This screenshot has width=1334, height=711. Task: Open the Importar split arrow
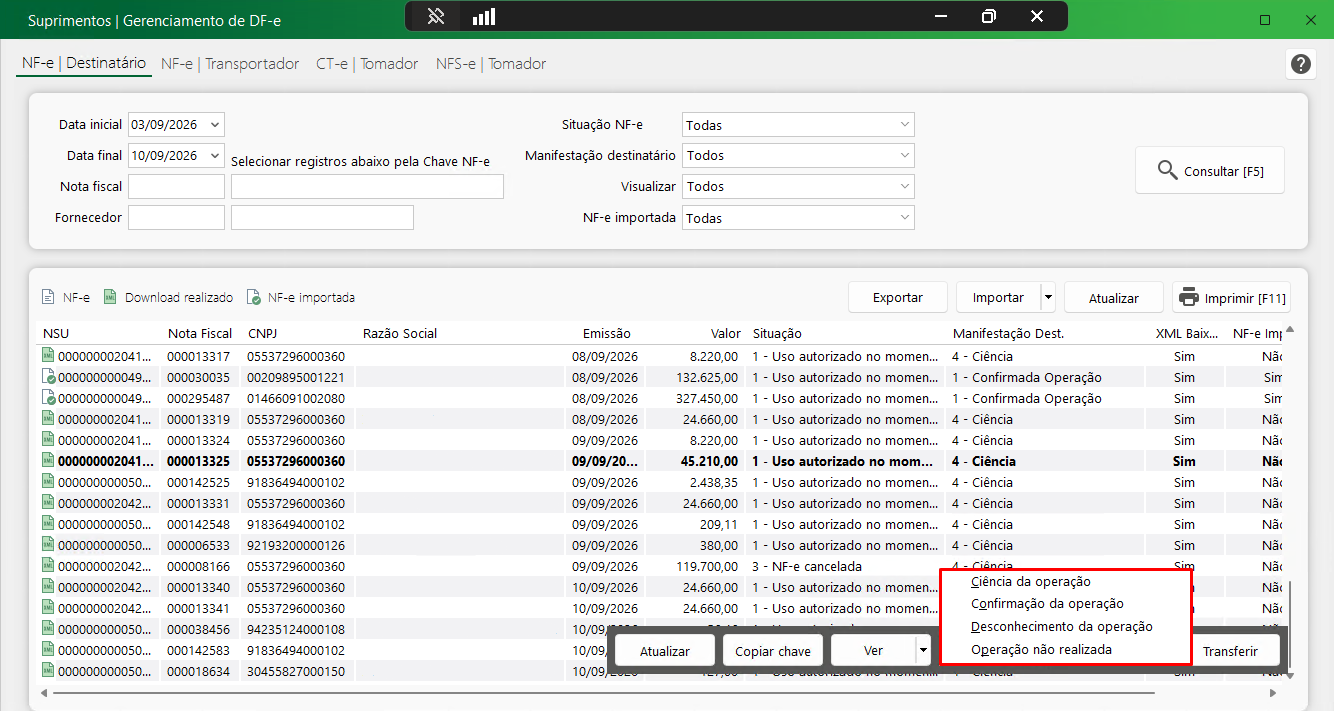1048,298
